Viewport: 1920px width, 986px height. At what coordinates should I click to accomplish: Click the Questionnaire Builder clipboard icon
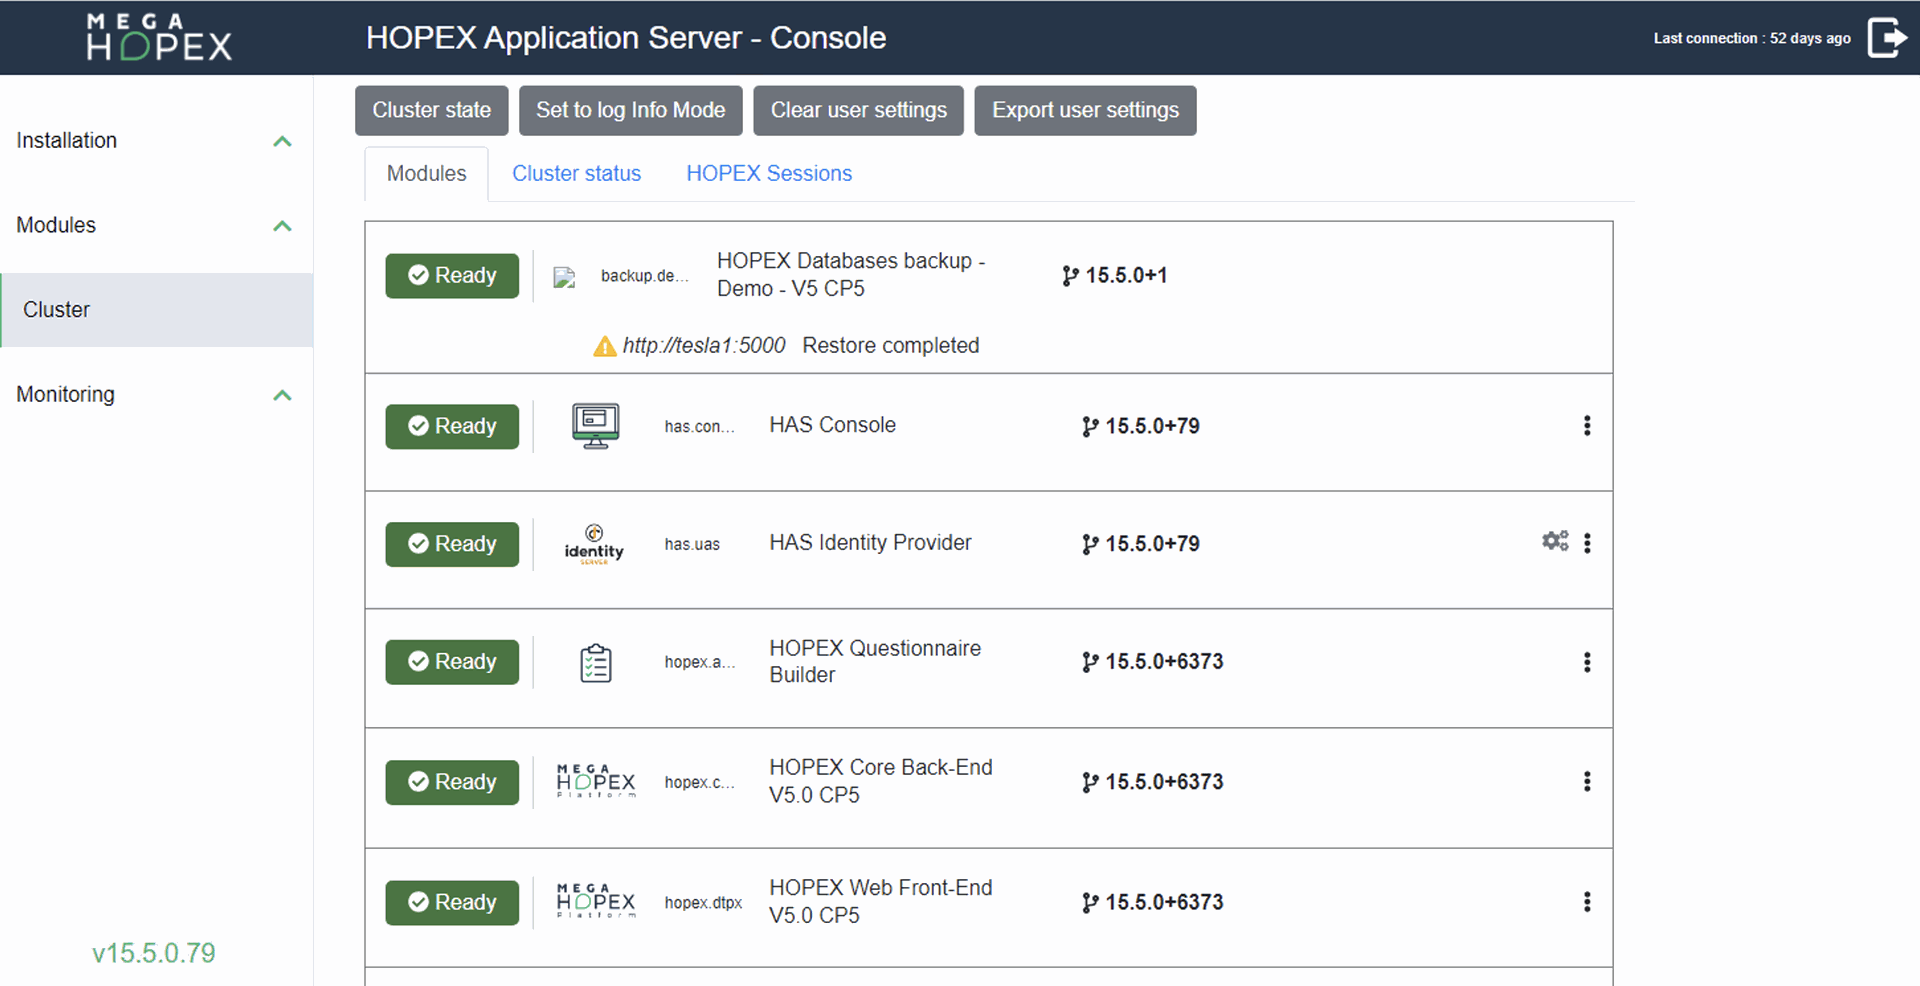pos(596,662)
